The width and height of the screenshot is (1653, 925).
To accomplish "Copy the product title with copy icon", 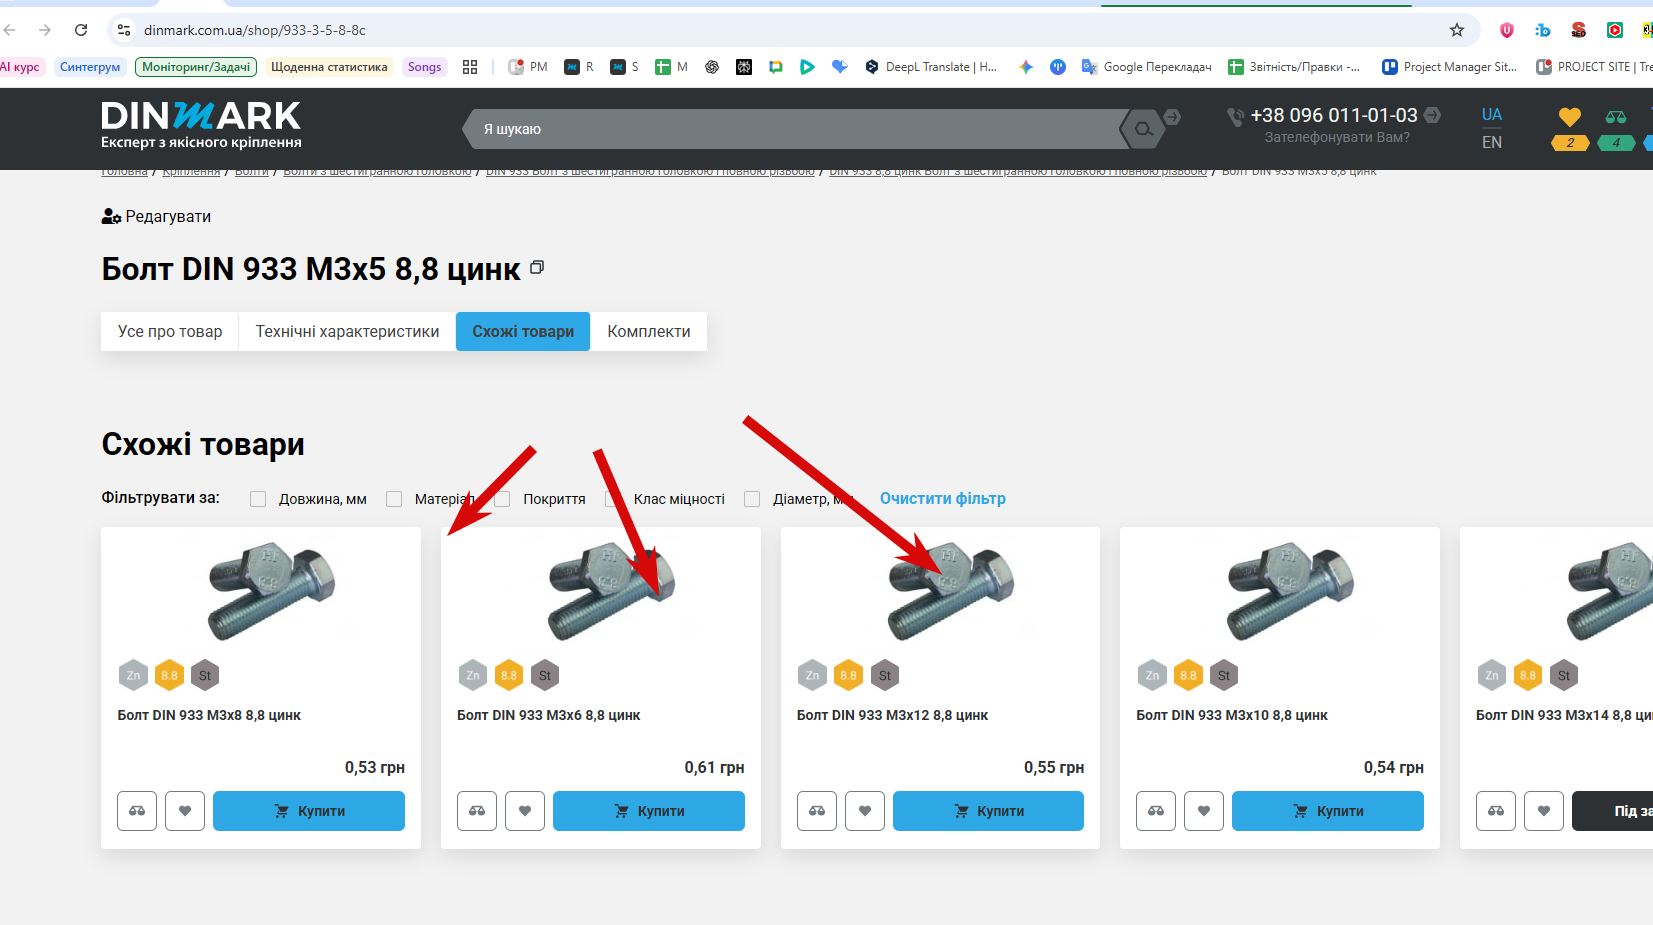I will pyautogui.click(x=537, y=267).
